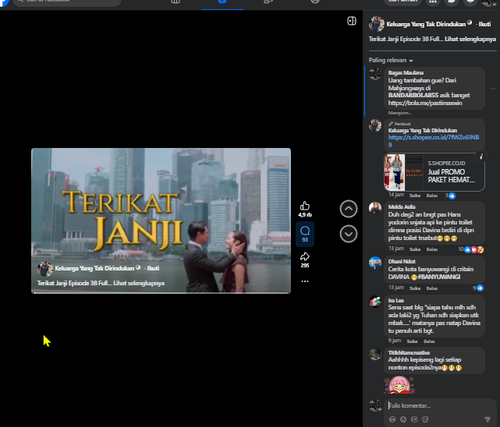The image size is (500, 427).
Task: Open Keluarga Yang Tak Dirindukan name on video overlay
Action: [x=94, y=268]
